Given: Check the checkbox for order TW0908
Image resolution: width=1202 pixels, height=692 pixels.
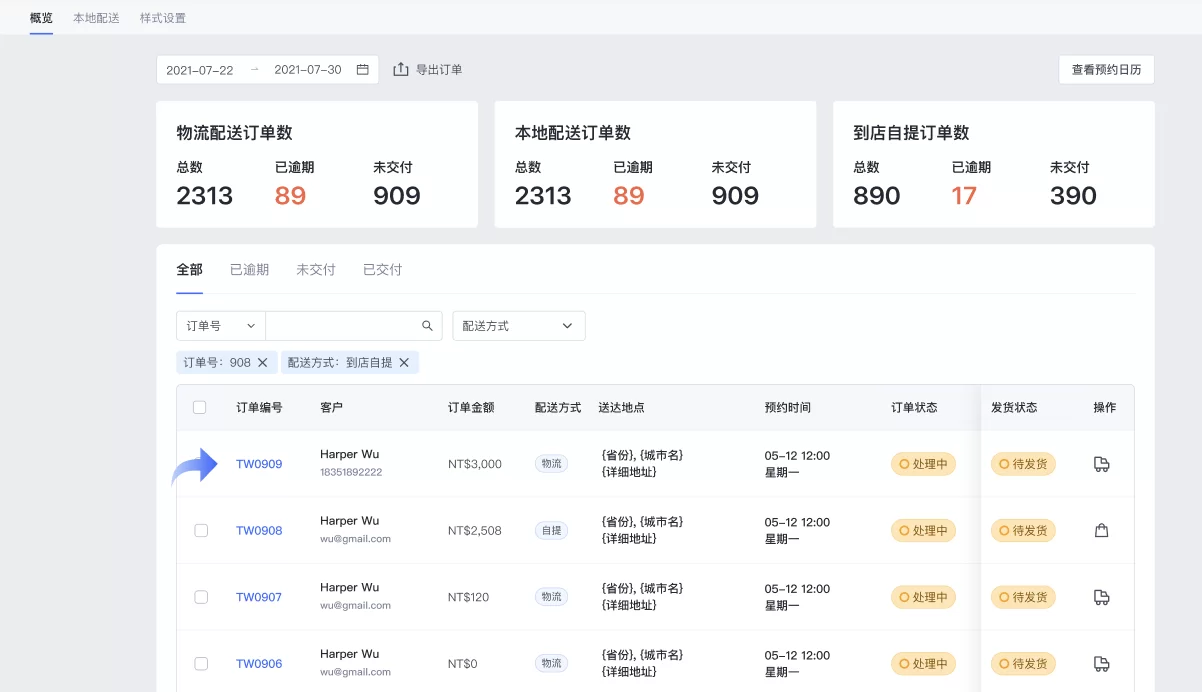Looking at the screenshot, I should point(200,530).
